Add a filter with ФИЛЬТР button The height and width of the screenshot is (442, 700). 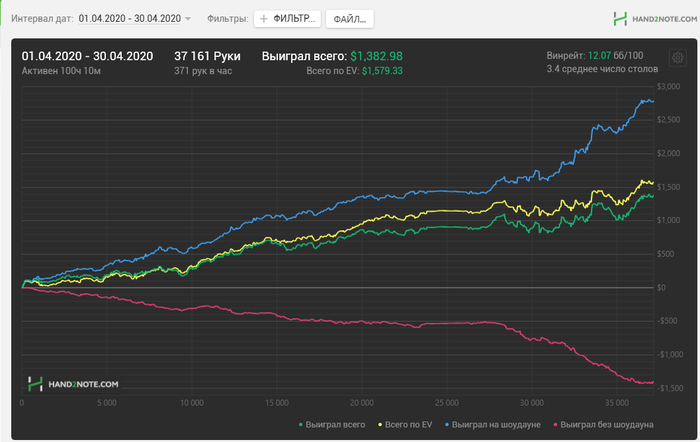pyautogui.click(x=288, y=19)
